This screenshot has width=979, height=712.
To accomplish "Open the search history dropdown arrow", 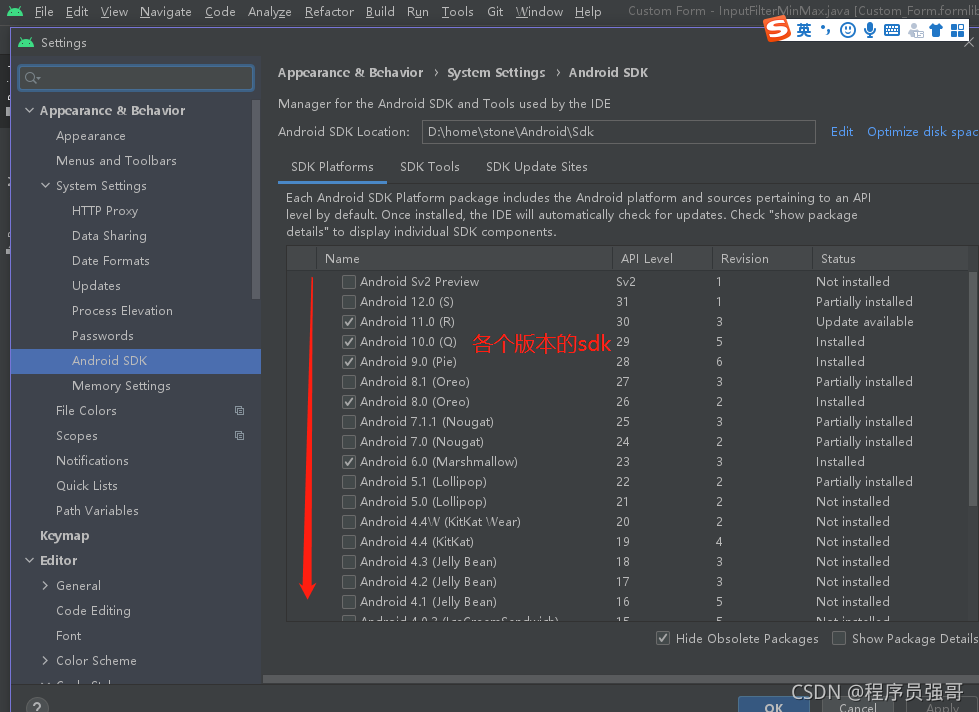I will click(38, 79).
